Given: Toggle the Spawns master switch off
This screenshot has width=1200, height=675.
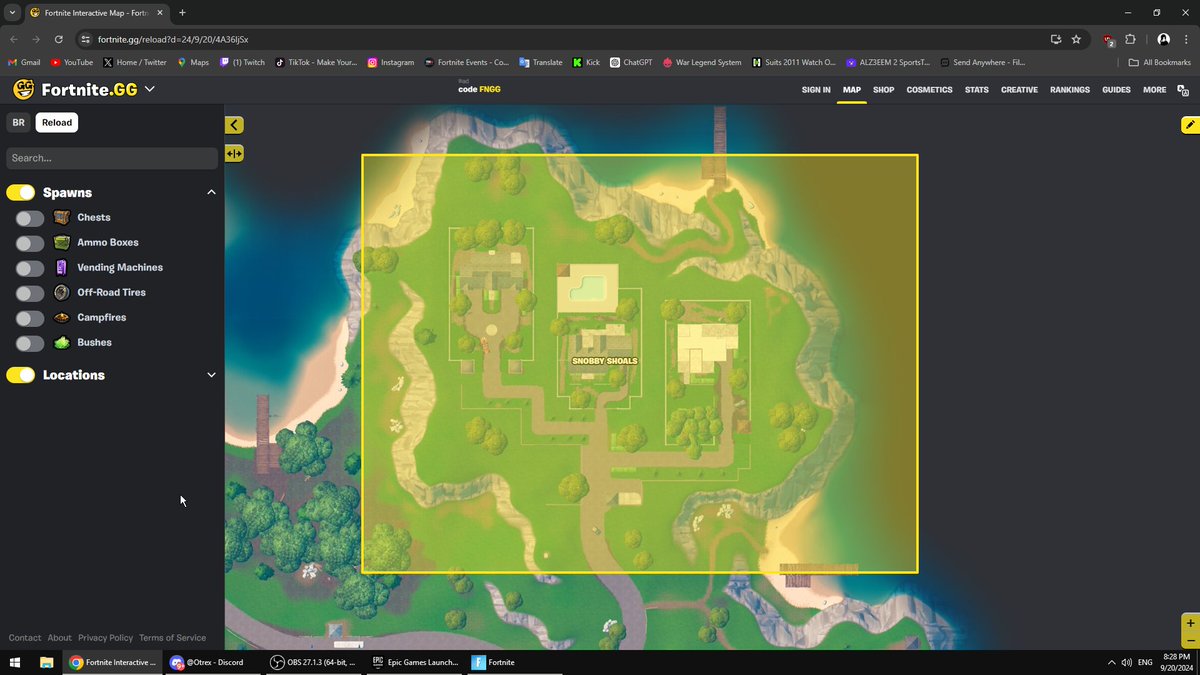Looking at the screenshot, I should tap(21, 192).
